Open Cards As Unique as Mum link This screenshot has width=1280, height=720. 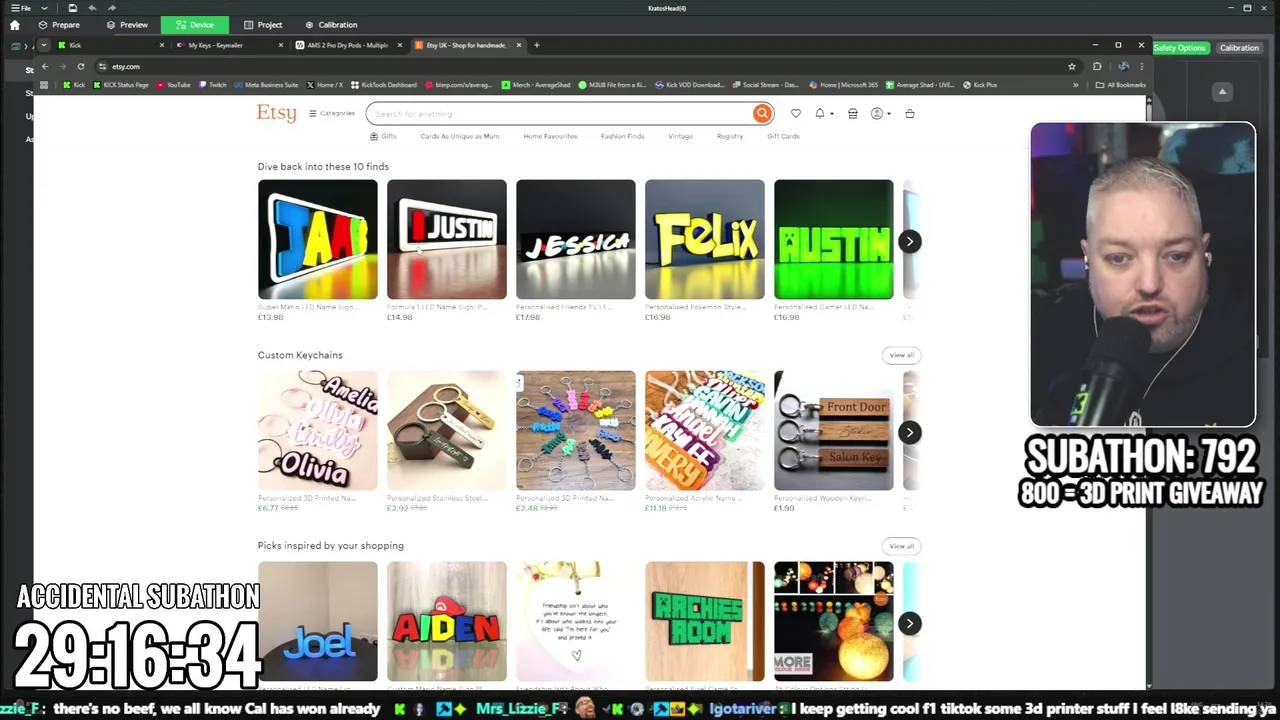pos(460,136)
